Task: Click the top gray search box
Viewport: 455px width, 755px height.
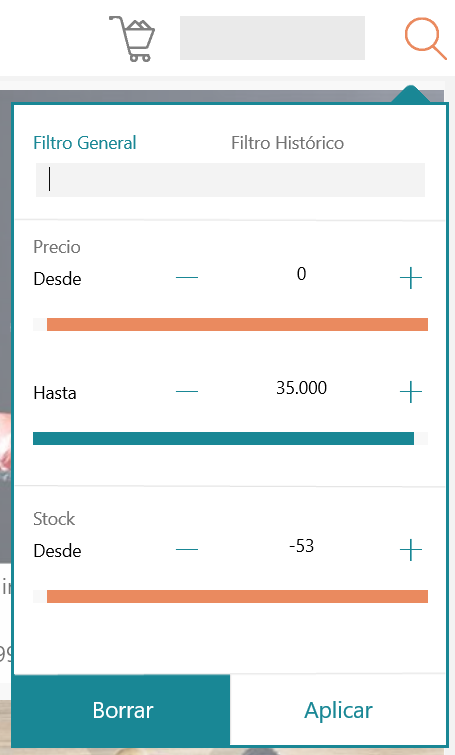Action: click(x=272, y=38)
